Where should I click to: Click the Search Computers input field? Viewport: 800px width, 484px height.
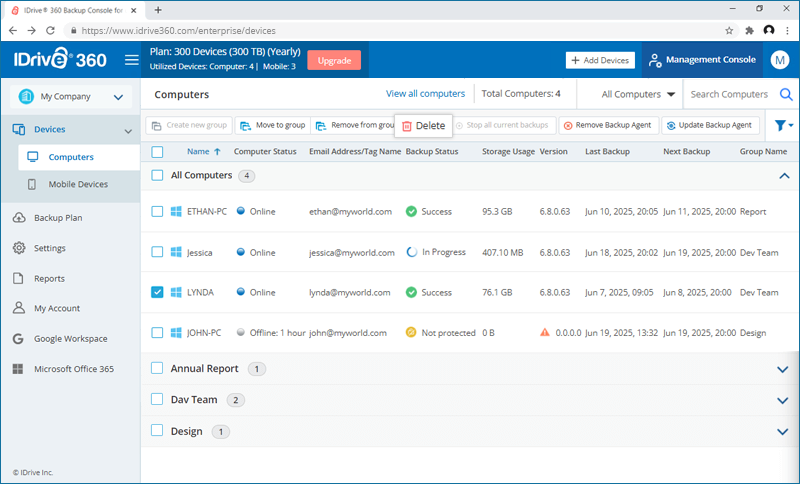pyautogui.click(x=730, y=95)
